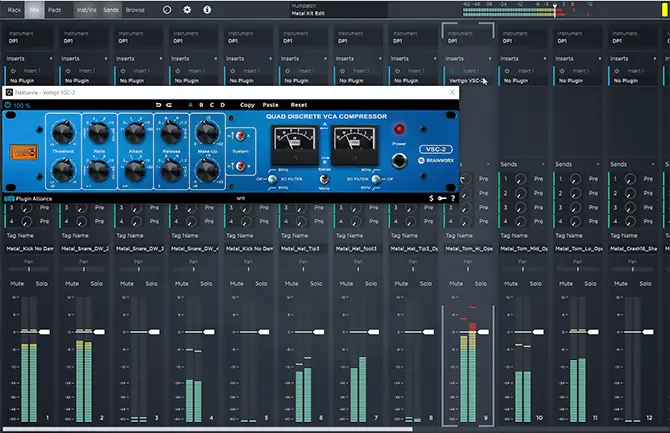This screenshot has height=433, width=670.
Task: Mute channel 9
Action: pyautogui.click(x=456, y=283)
